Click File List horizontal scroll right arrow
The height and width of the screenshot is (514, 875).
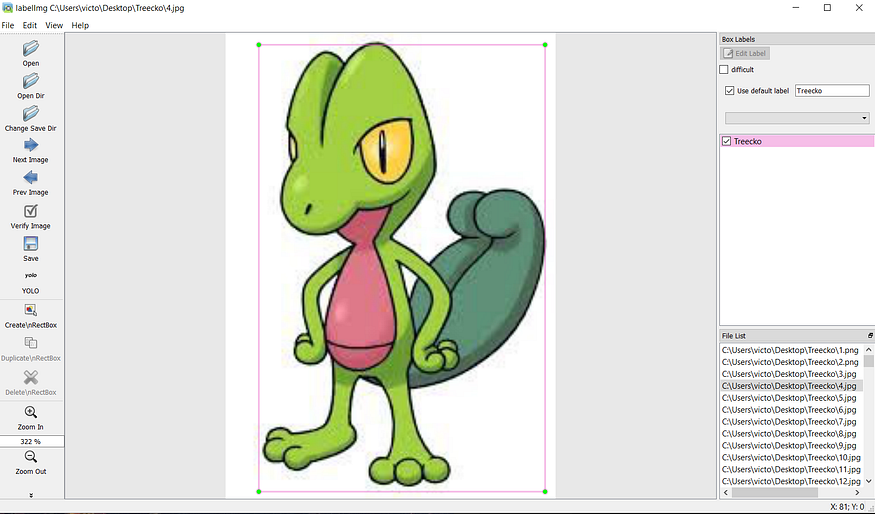point(858,493)
